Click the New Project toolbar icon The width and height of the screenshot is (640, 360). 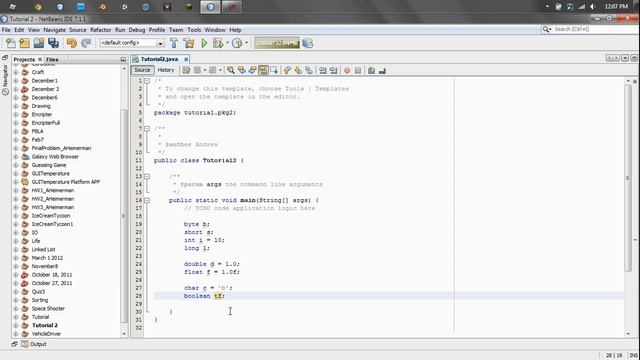click(x=24, y=43)
